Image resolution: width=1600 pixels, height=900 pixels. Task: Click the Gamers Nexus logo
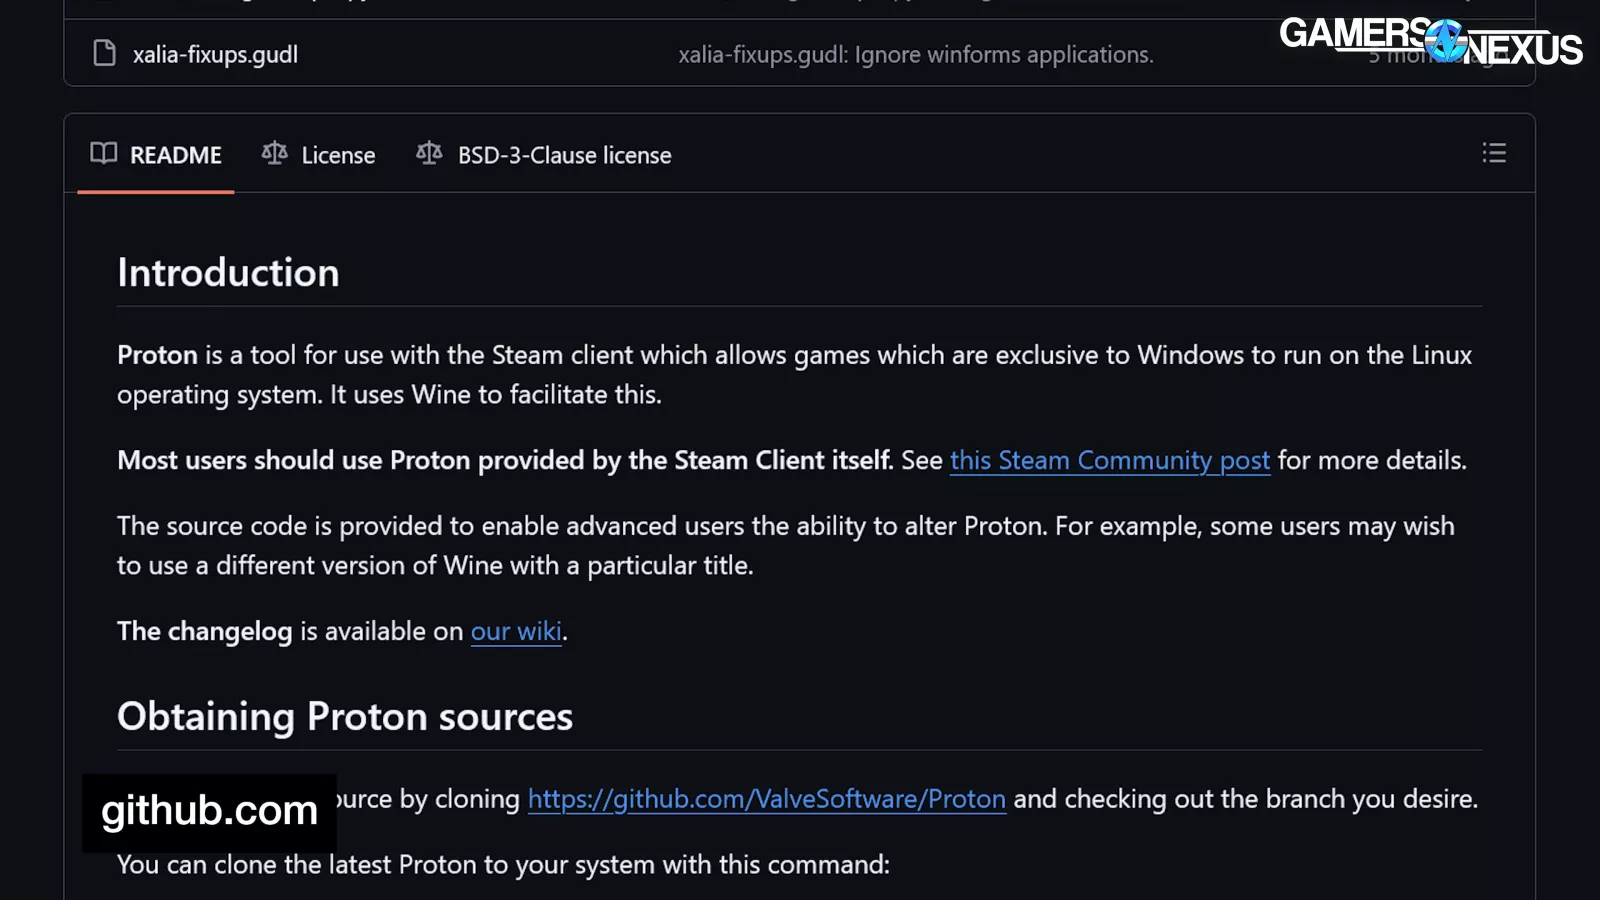1430,41
